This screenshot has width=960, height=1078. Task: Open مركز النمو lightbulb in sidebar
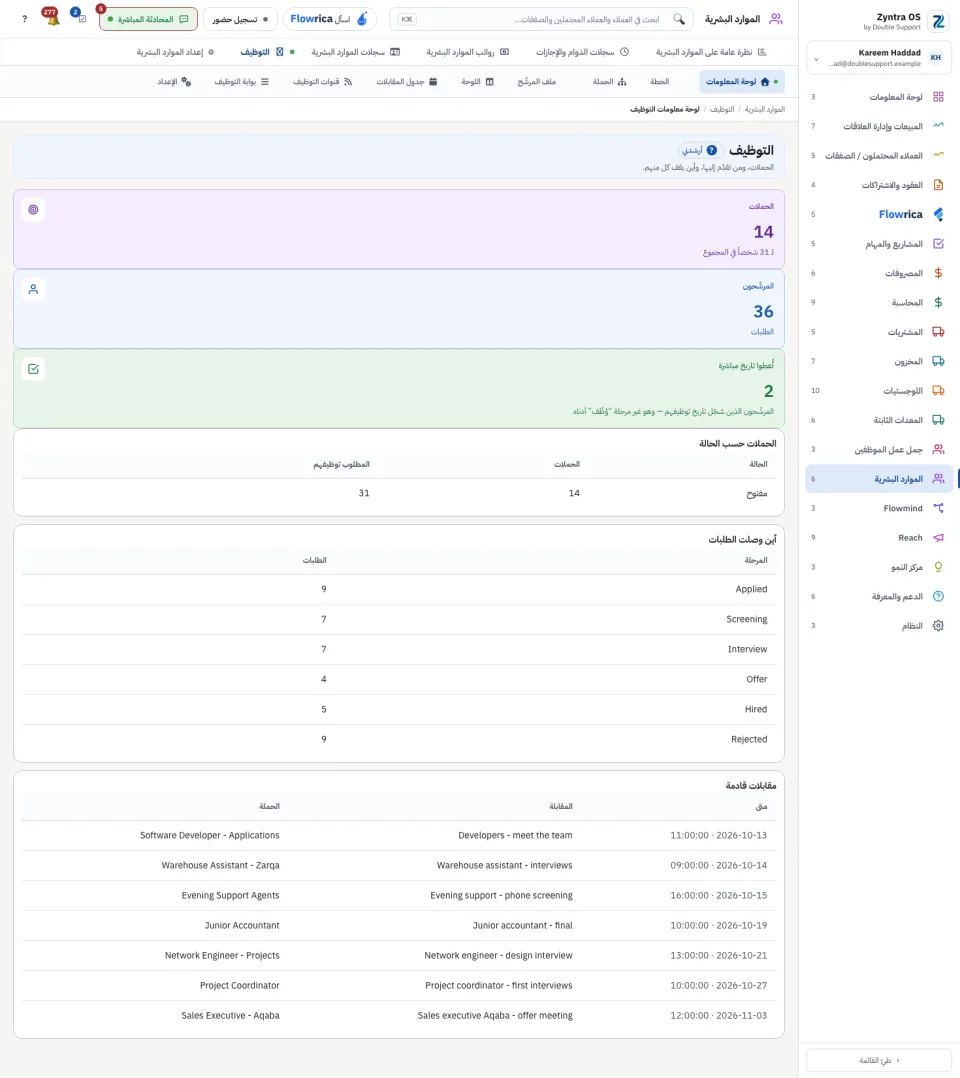coord(938,567)
